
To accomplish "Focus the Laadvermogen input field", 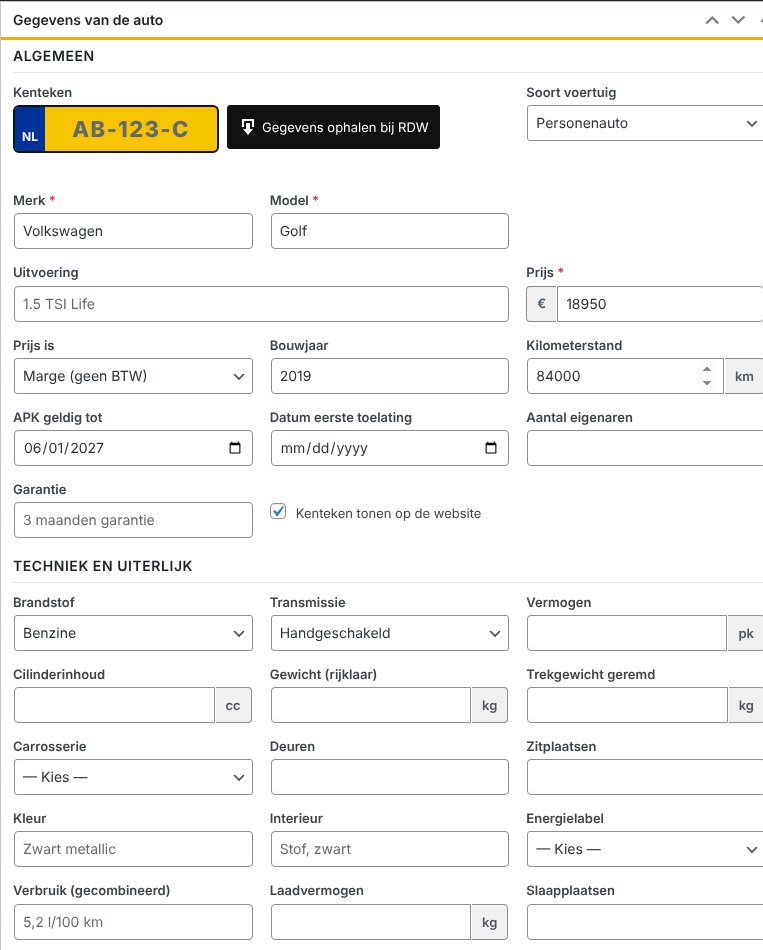I will pos(371,922).
